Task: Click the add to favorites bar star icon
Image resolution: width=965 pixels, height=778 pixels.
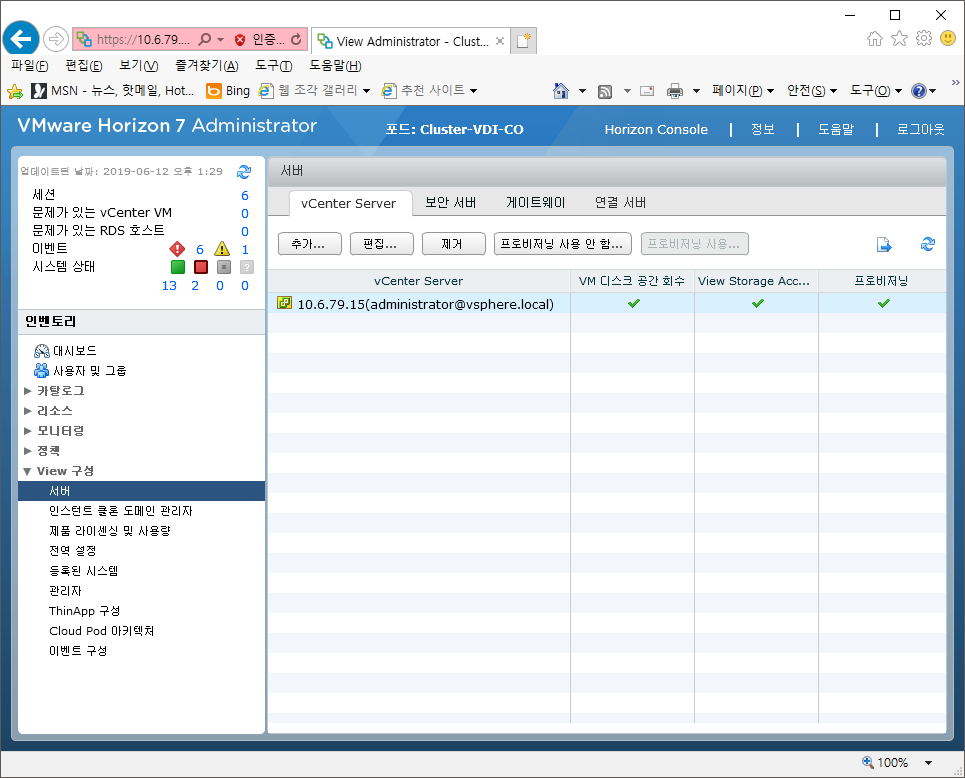Action: pyautogui.click(x=15, y=92)
